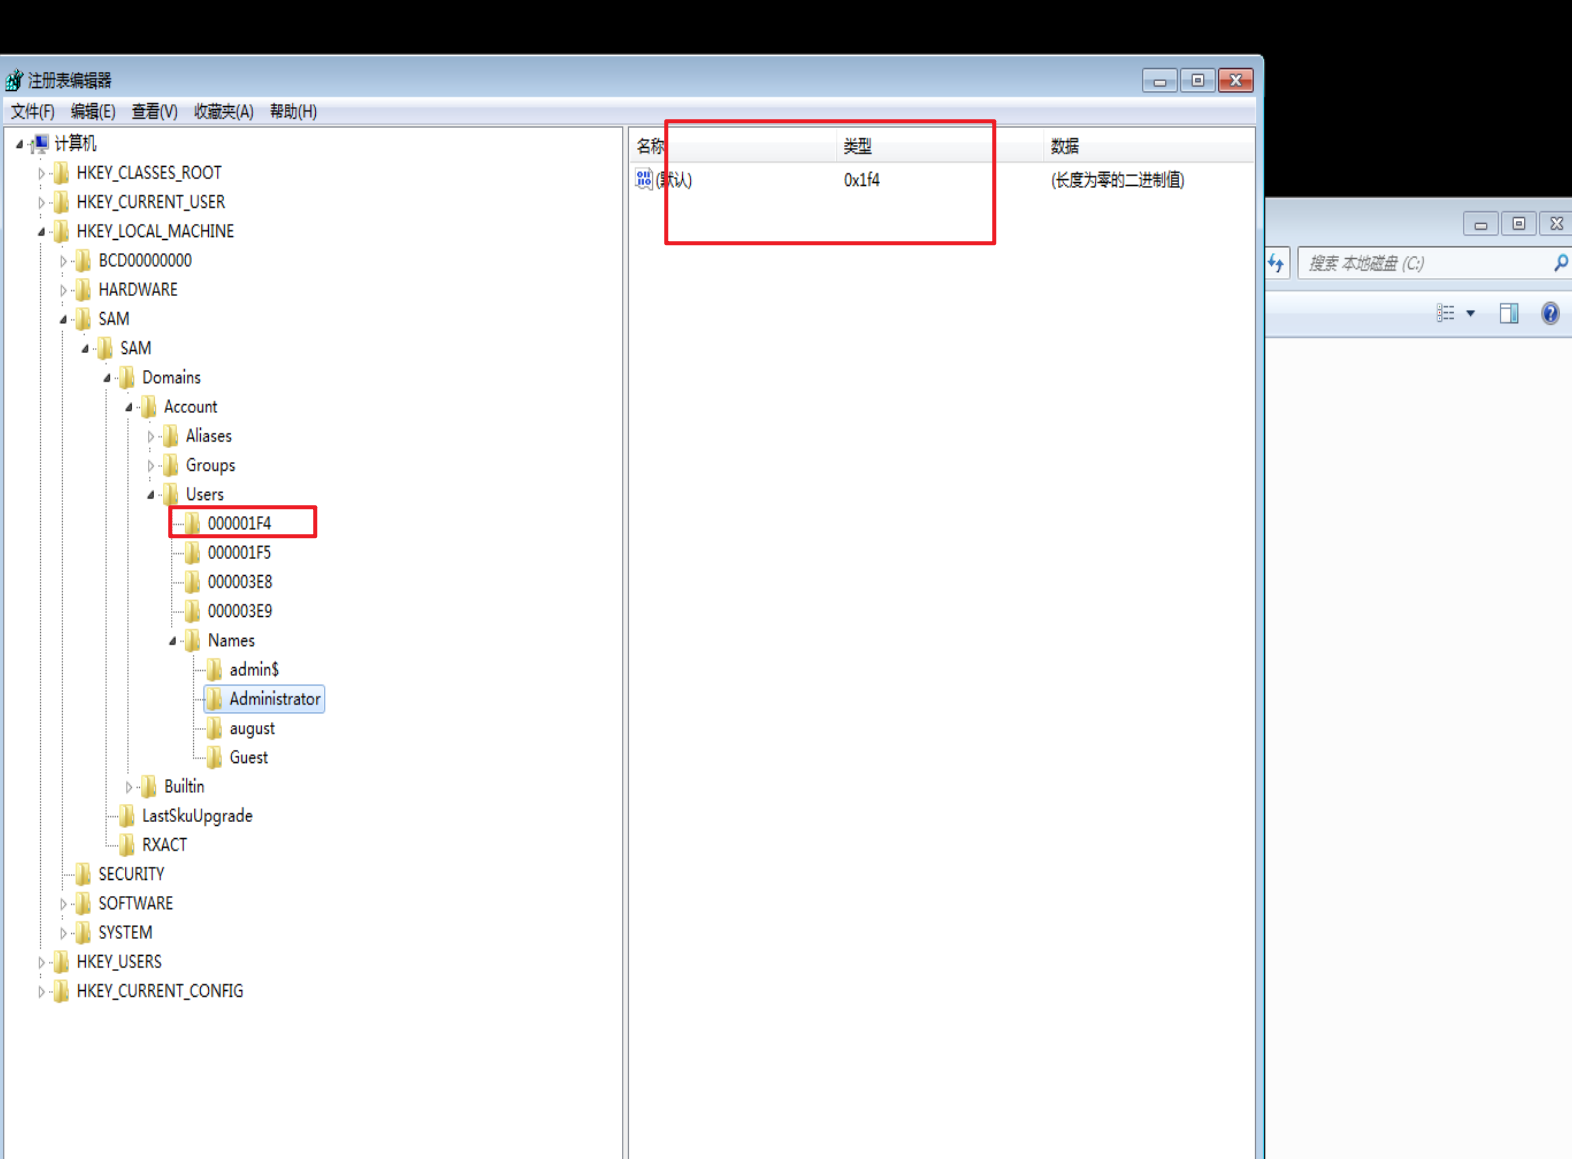Viewport: 1572px width, 1159px height.
Task: Click the Names folder icon
Action: 194,640
